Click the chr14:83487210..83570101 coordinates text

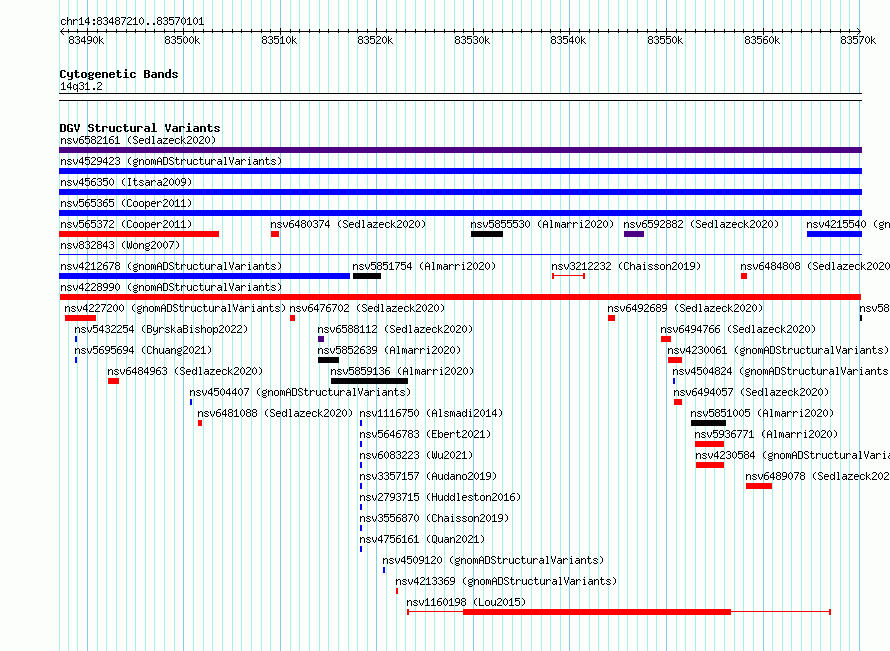tap(132, 22)
